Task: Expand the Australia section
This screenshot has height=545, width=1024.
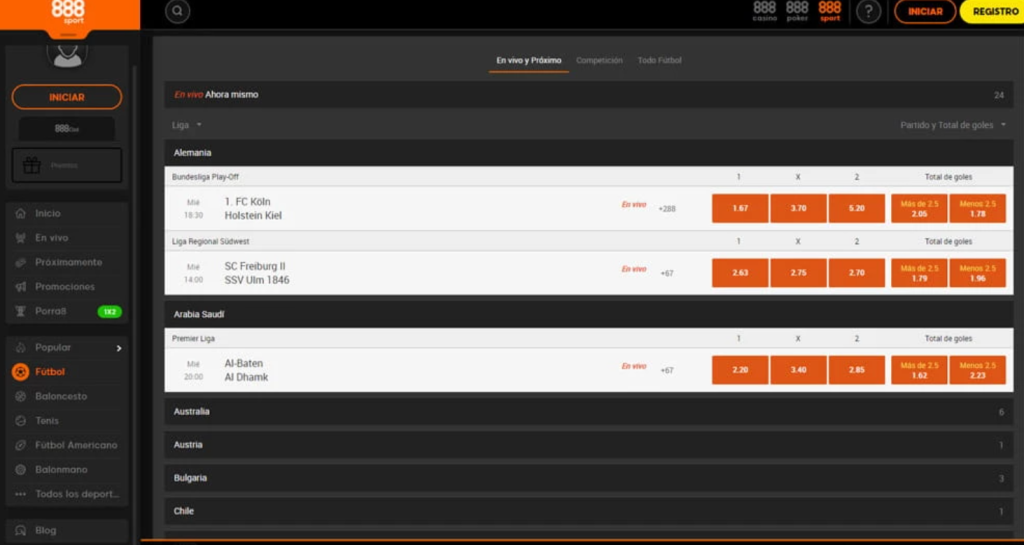Action: coord(588,412)
